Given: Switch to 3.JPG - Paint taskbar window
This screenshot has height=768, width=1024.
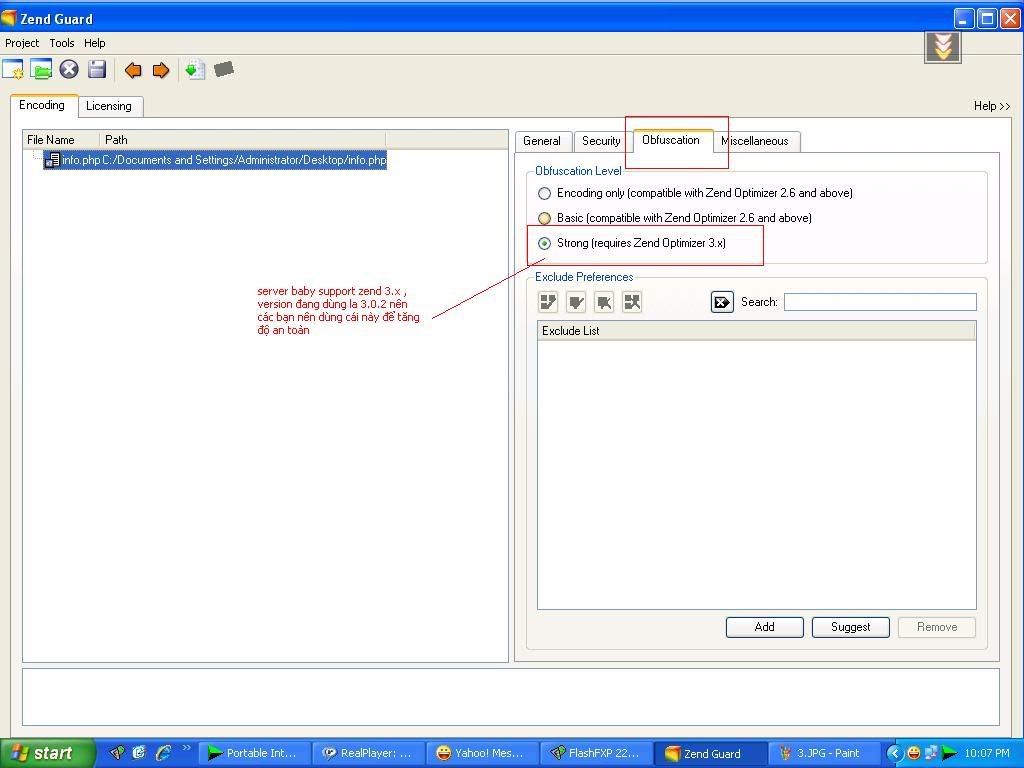Looking at the screenshot, I should [822, 753].
